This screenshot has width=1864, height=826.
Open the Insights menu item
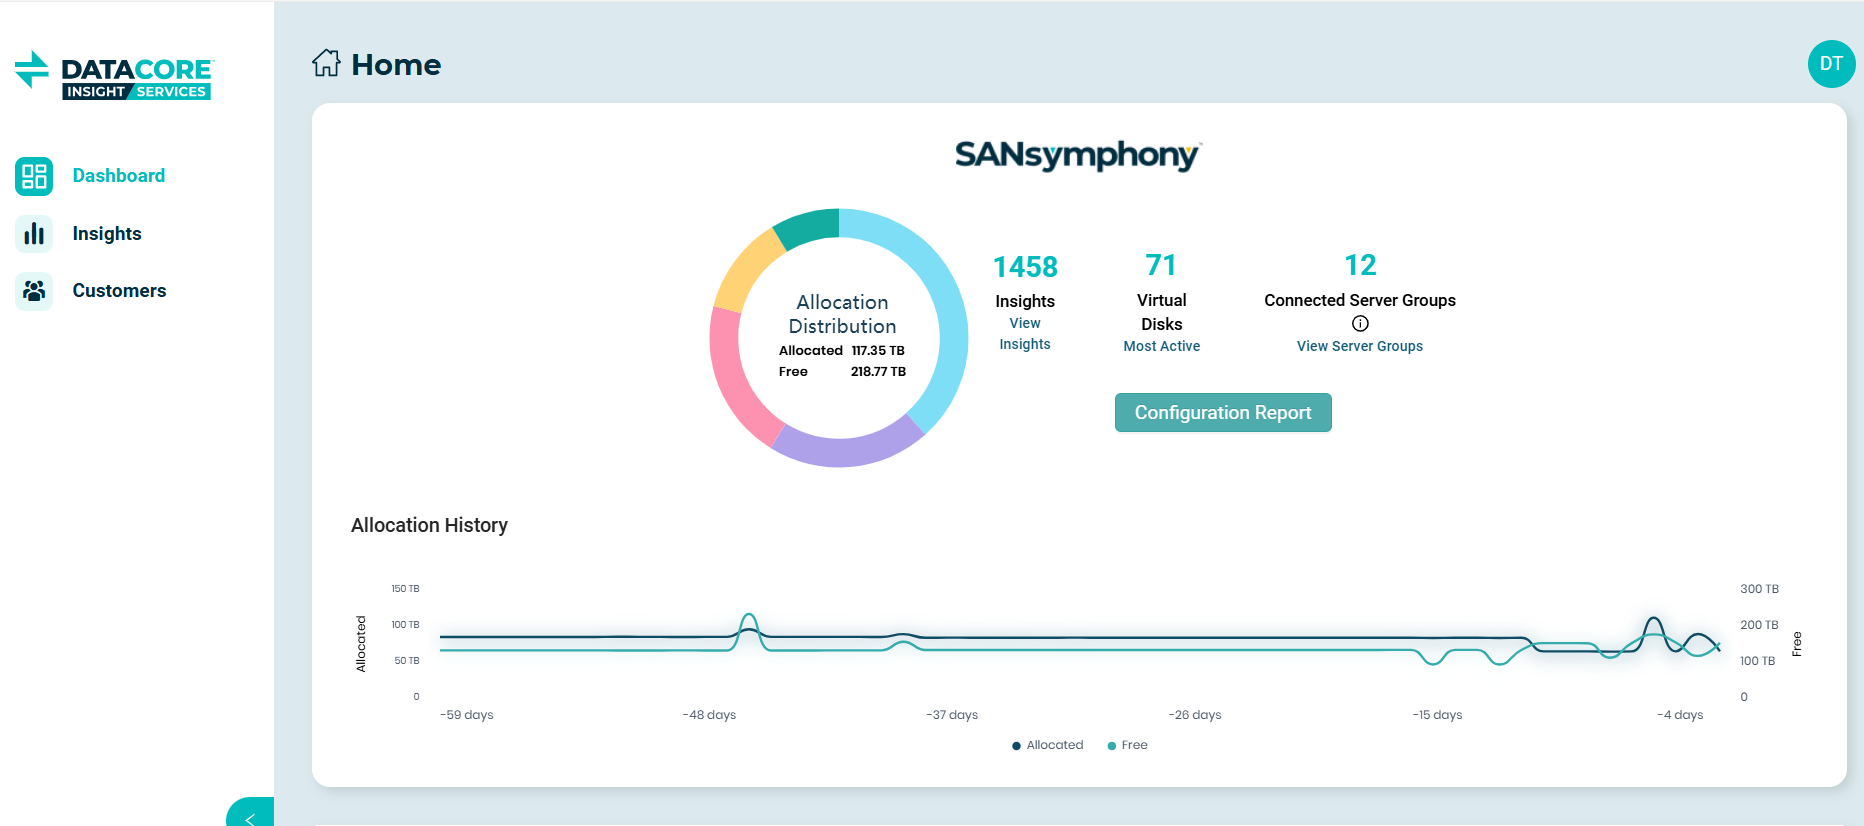[x=107, y=234]
